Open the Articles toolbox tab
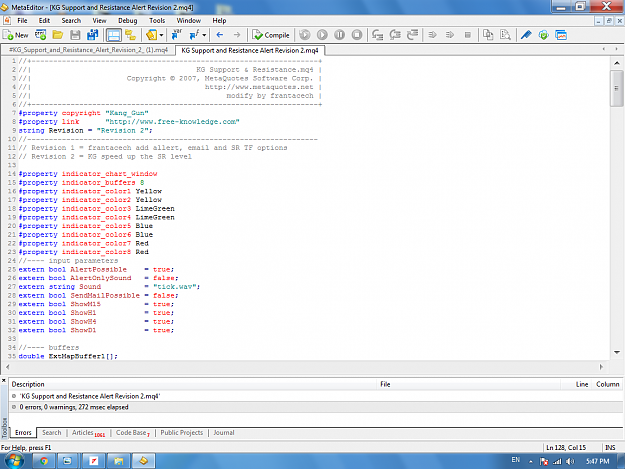625x469 pixels. [88, 433]
